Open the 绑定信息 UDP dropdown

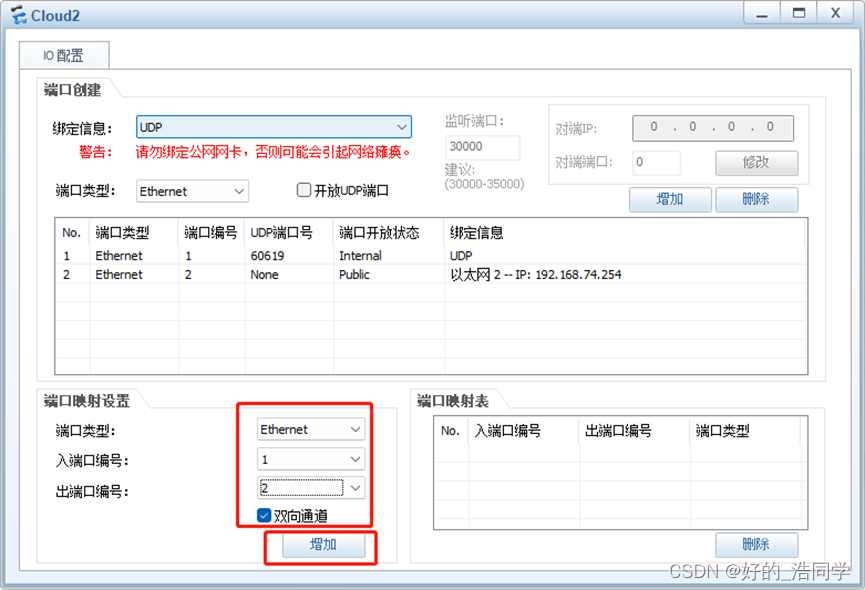274,127
